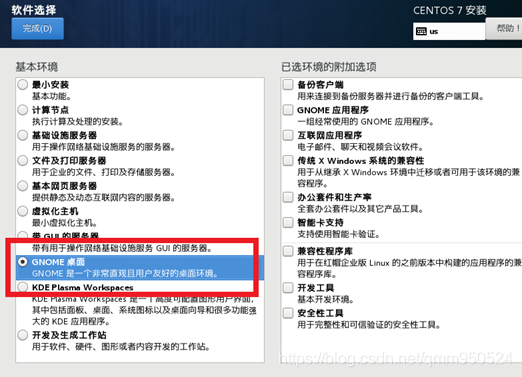This screenshot has width=522, height=377.
Task: Pick the 虚拟化主机 environment radio
Action: coord(23,211)
